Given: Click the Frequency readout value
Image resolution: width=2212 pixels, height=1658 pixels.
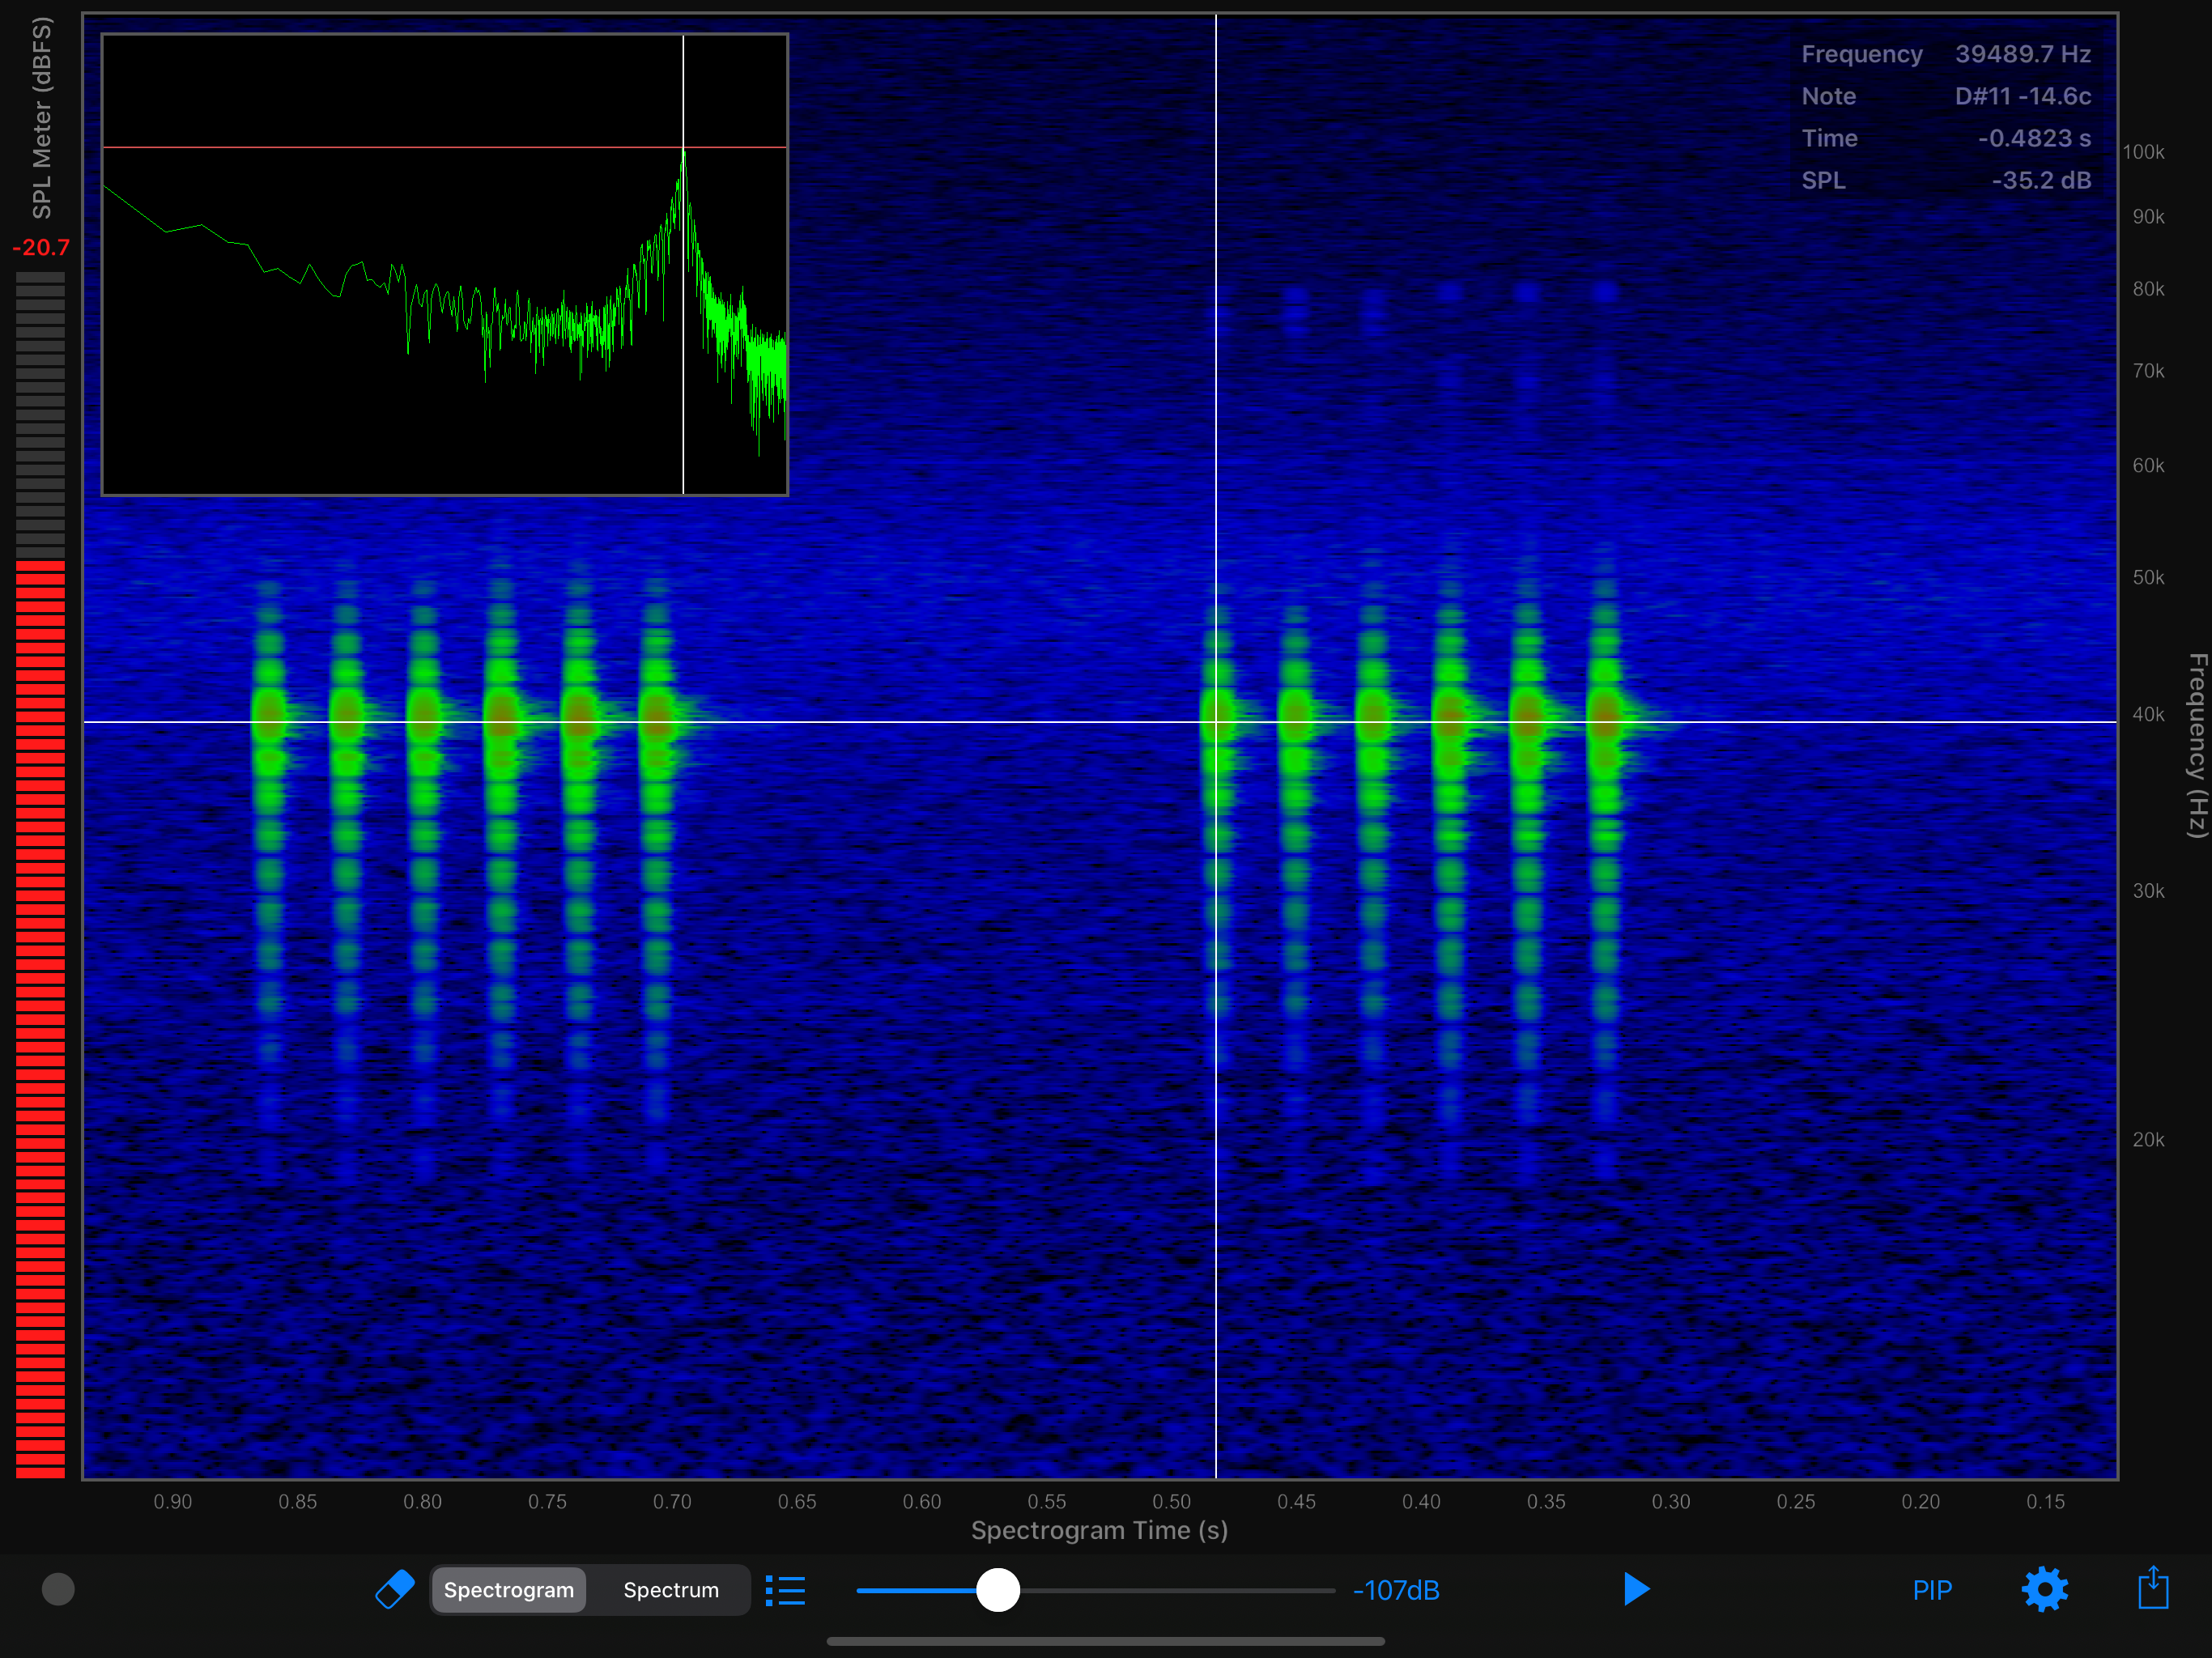Looking at the screenshot, I should (2022, 54).
